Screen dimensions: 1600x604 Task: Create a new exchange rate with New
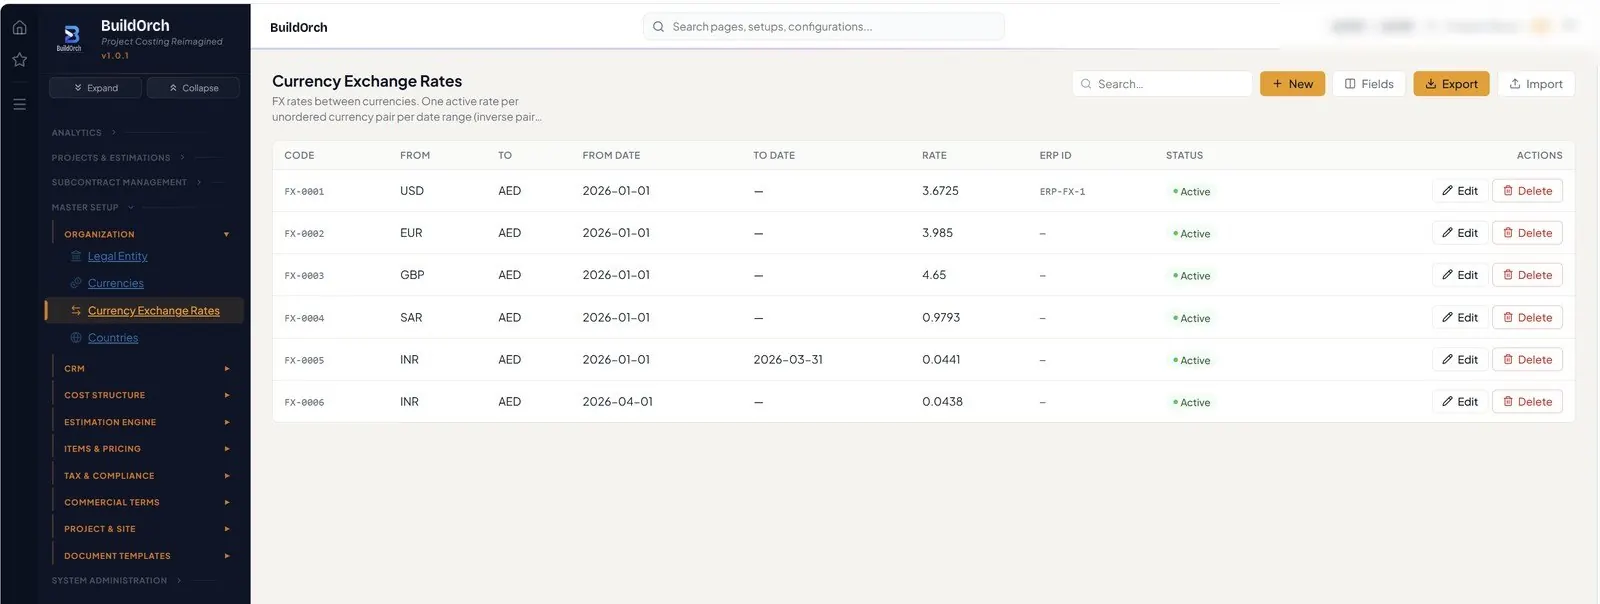pyautogui.click(x=1292, y=84)
